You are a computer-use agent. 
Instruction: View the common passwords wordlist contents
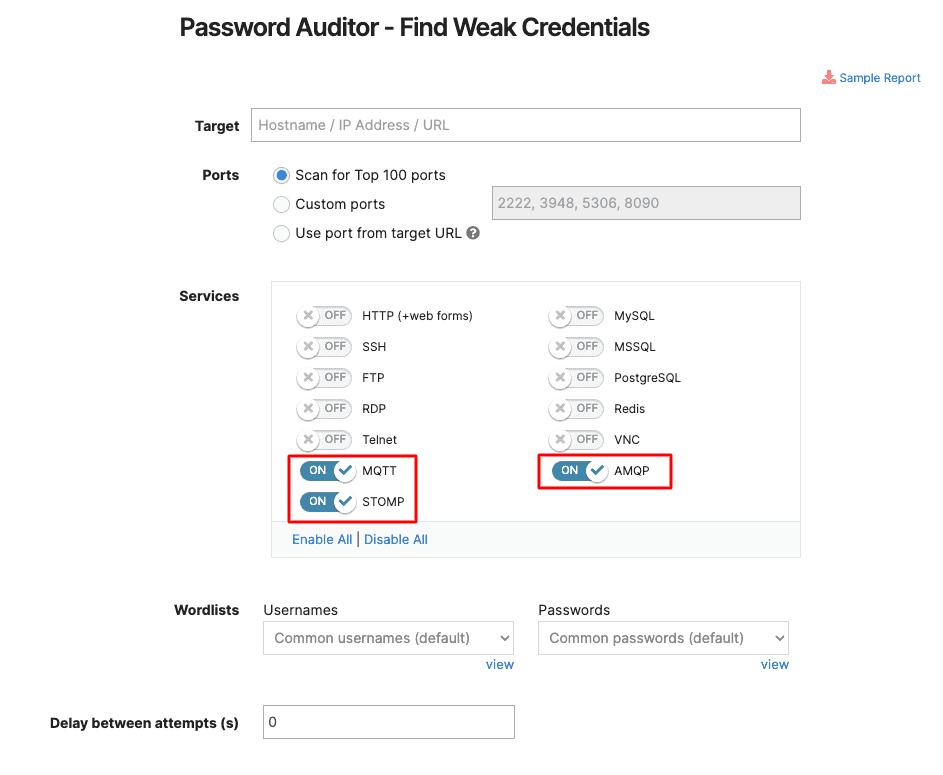click(x=775, y=663)
